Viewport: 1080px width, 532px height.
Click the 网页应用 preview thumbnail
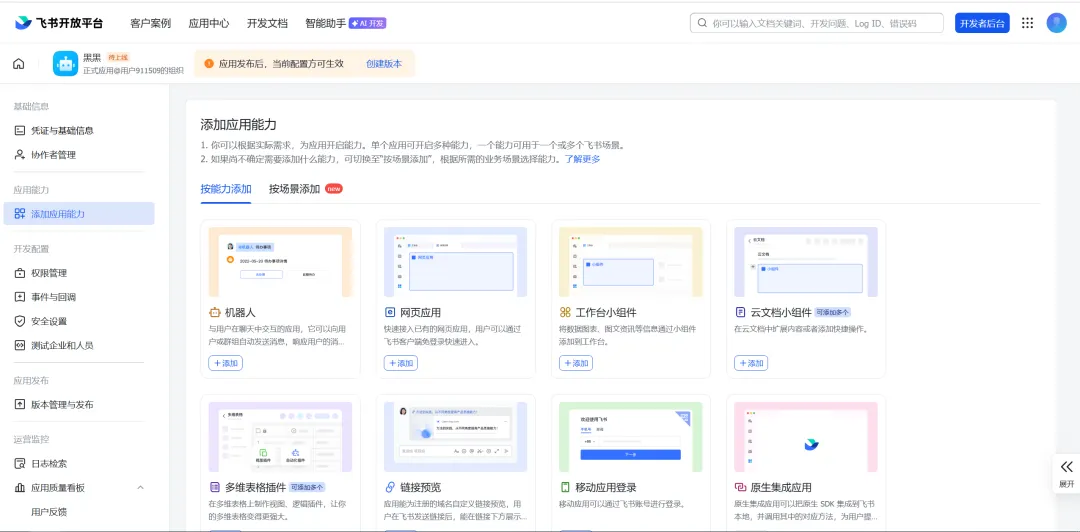click(x=455, y=262)
